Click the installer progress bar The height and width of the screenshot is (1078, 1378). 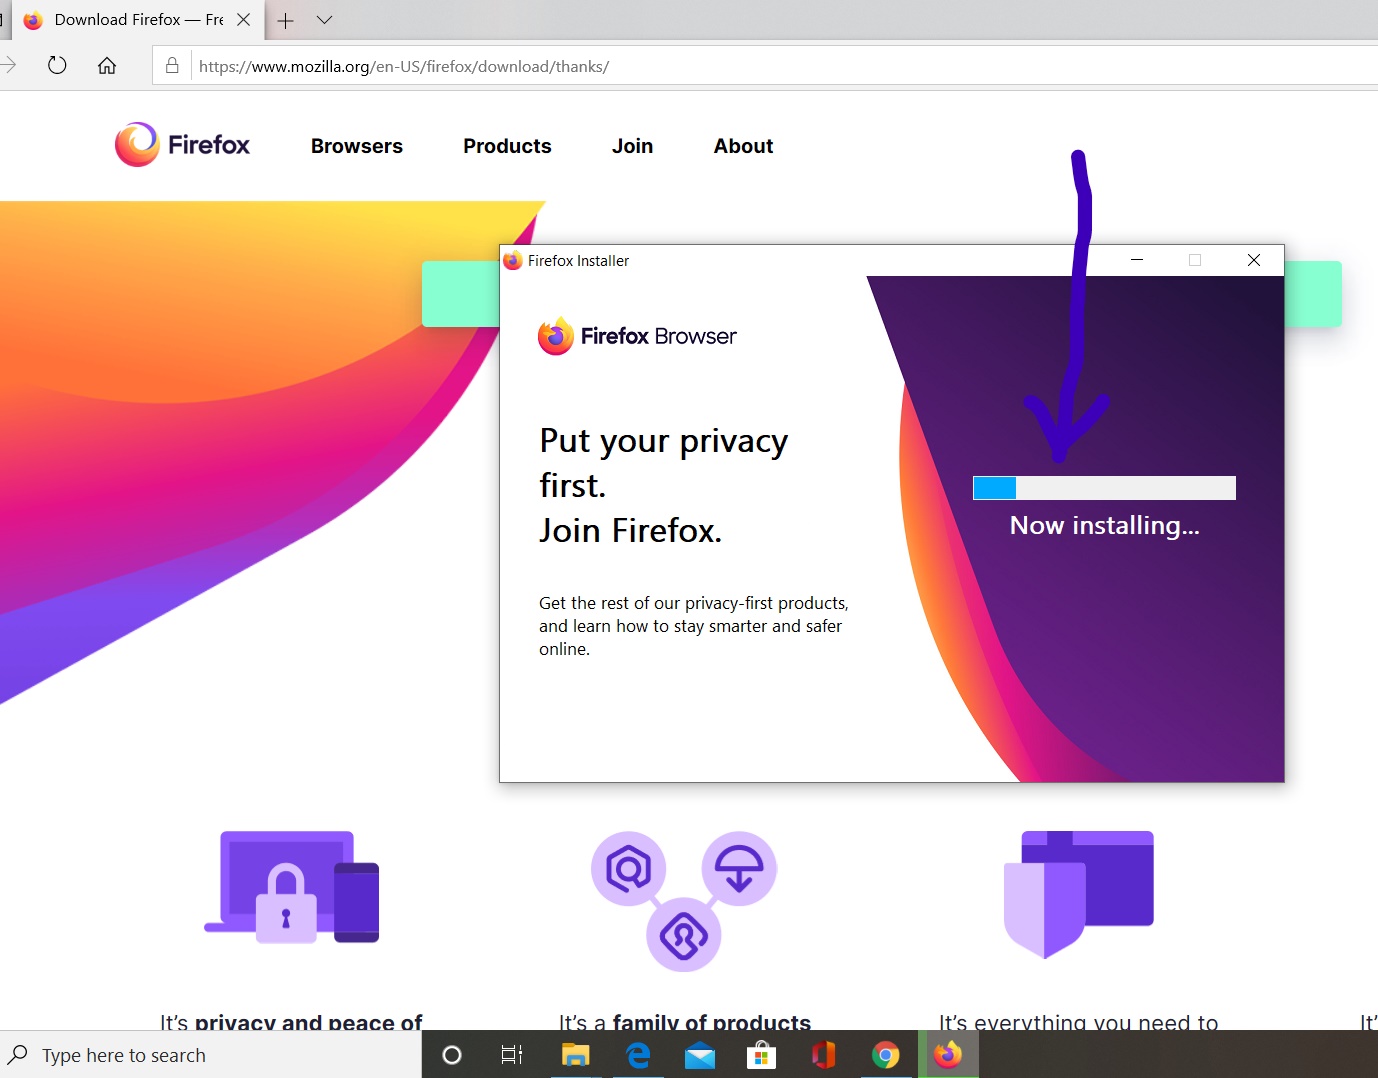(x=1104, y=488)
